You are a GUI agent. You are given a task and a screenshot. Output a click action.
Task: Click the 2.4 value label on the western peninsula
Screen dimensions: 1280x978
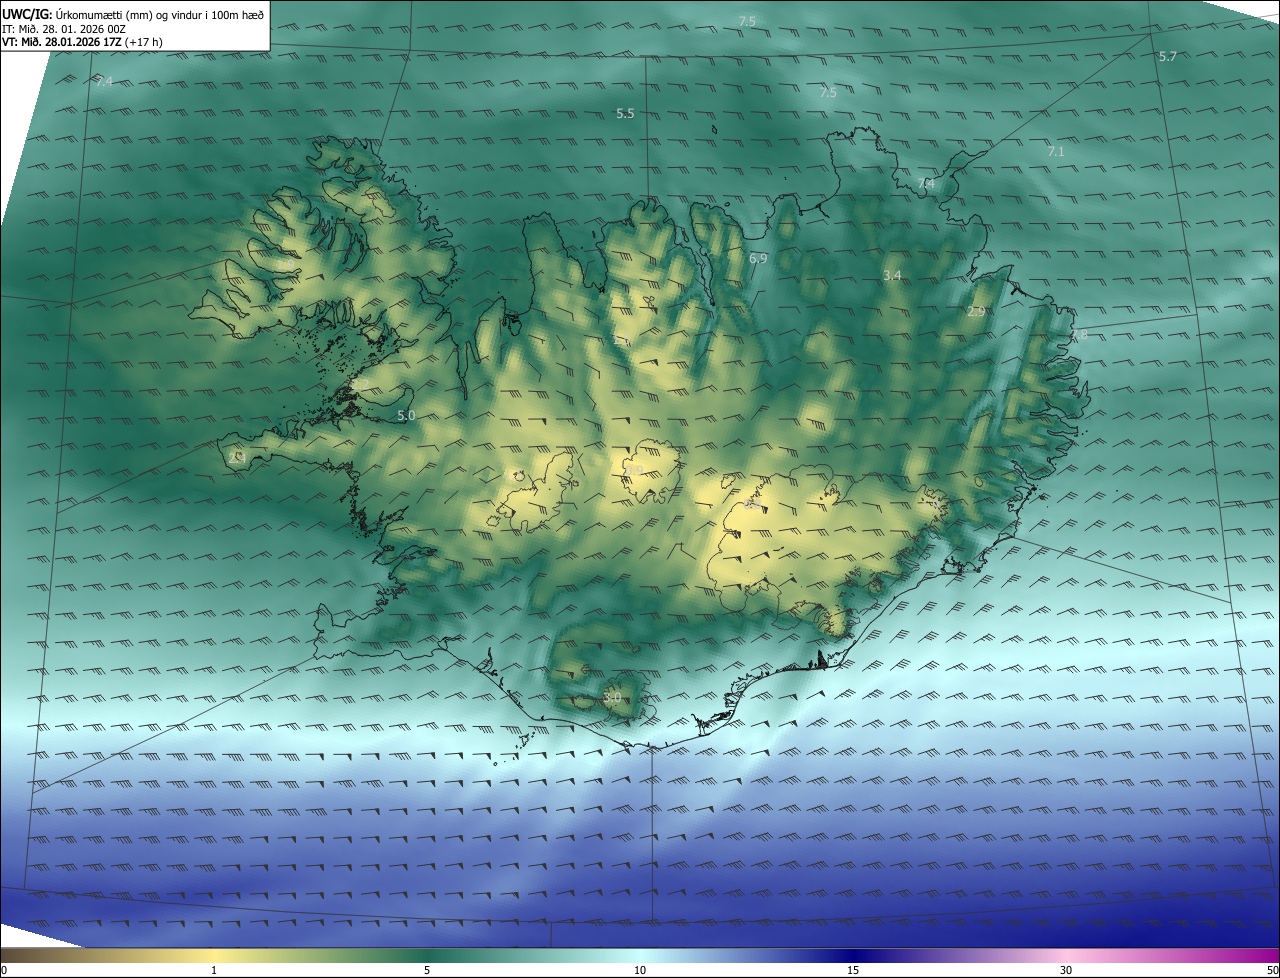[236, 457]
